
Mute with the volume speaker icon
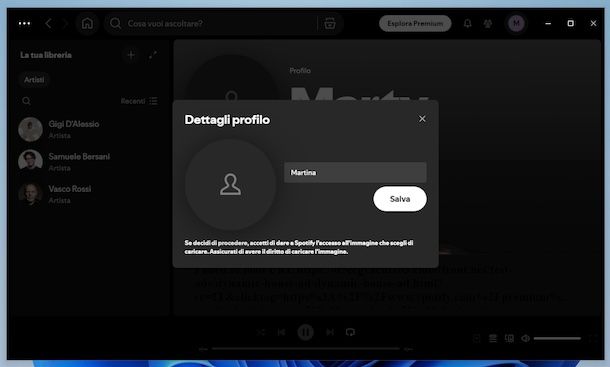[x=525, y=339]
